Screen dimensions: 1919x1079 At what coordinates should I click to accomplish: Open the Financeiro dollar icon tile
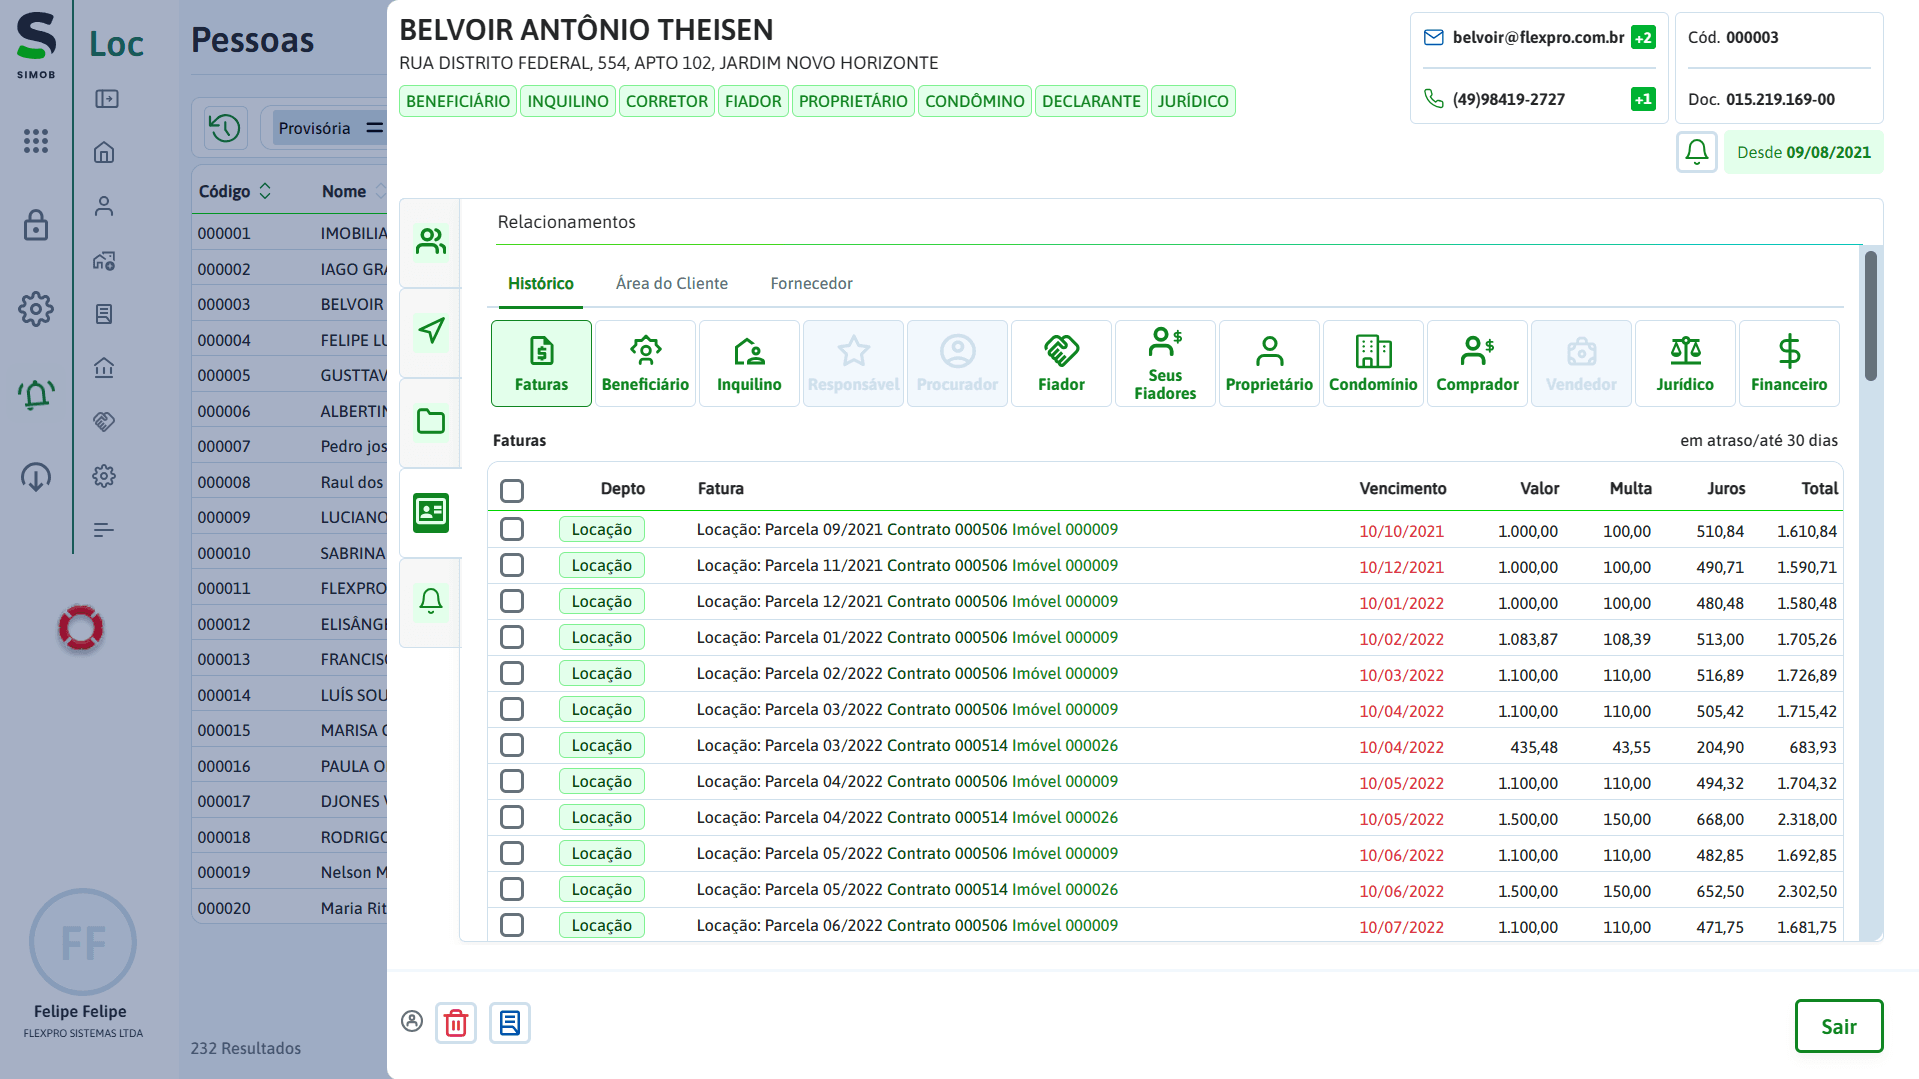1788,363
